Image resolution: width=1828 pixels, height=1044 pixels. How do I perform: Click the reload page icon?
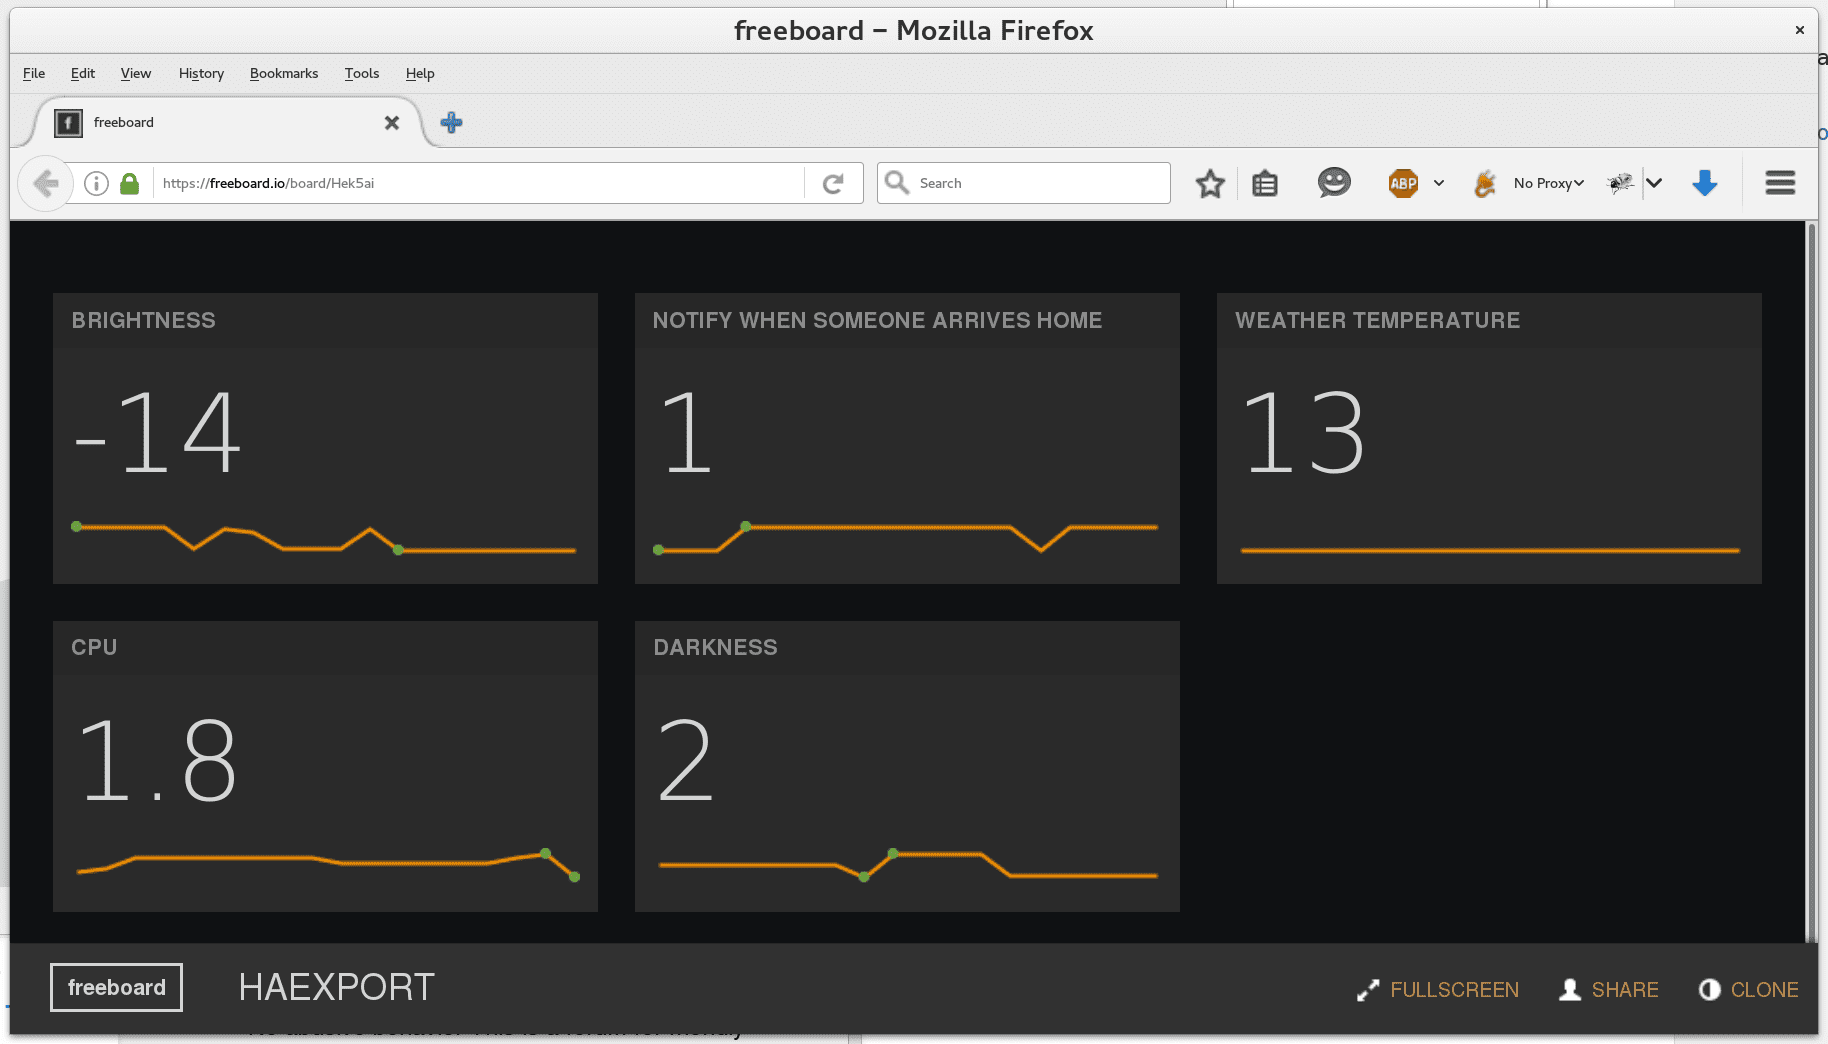coord(833,184)
